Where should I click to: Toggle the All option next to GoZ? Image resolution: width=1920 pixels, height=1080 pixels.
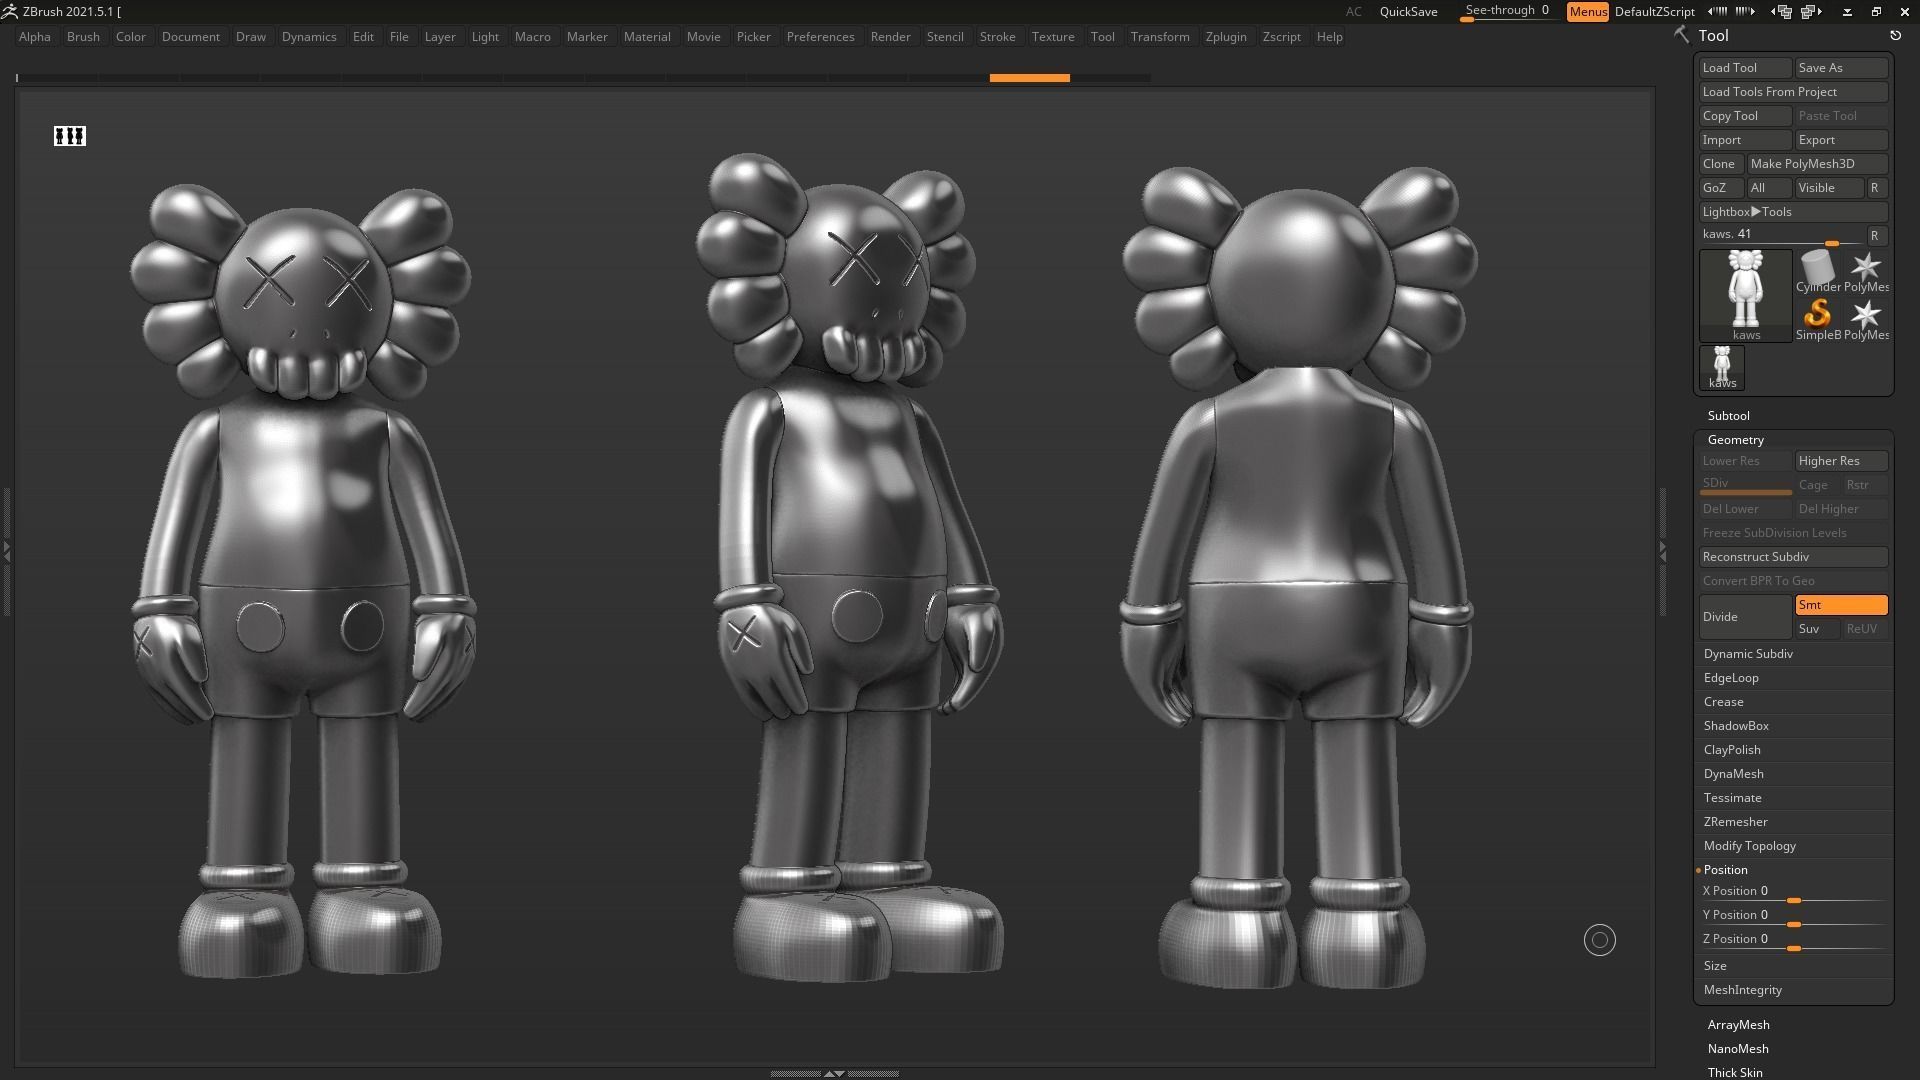(x=1768, y=188)
